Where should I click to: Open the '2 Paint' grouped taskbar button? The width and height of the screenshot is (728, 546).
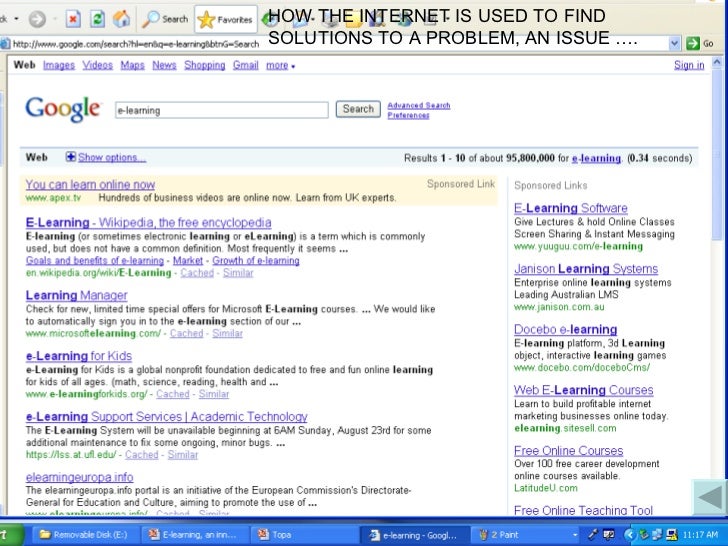[525, 535]
